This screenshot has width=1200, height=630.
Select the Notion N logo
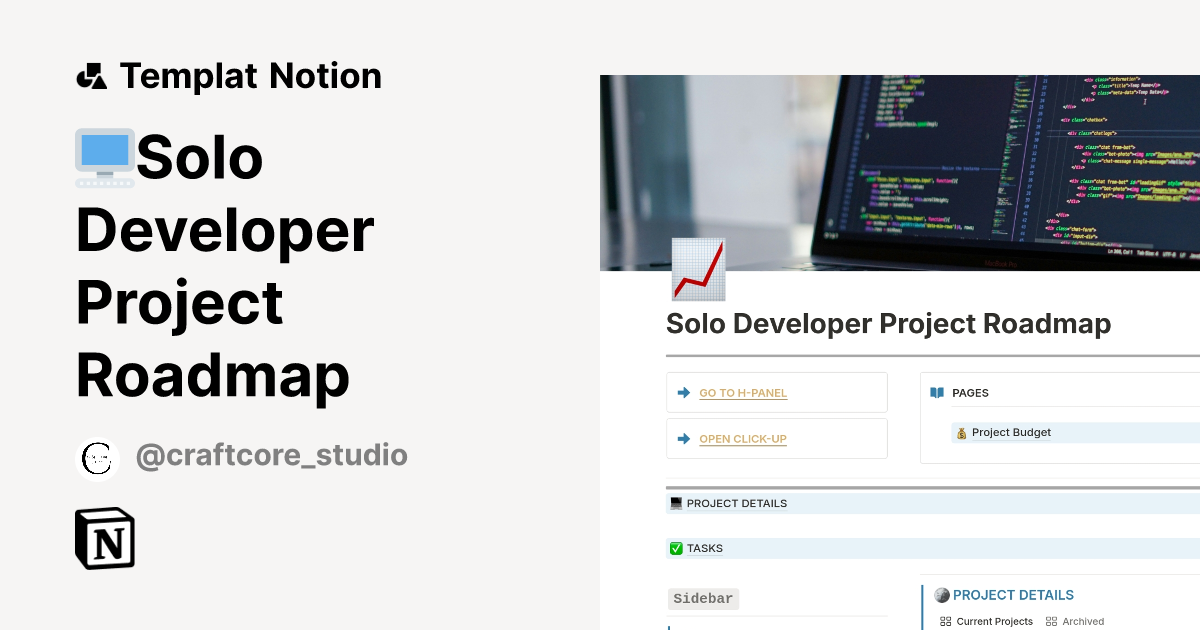click(x=104, y=538)
